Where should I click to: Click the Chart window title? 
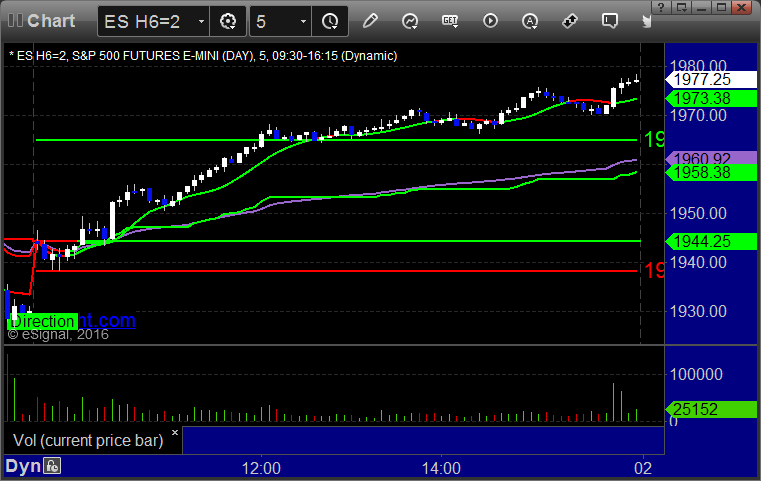tap(51, 21)
